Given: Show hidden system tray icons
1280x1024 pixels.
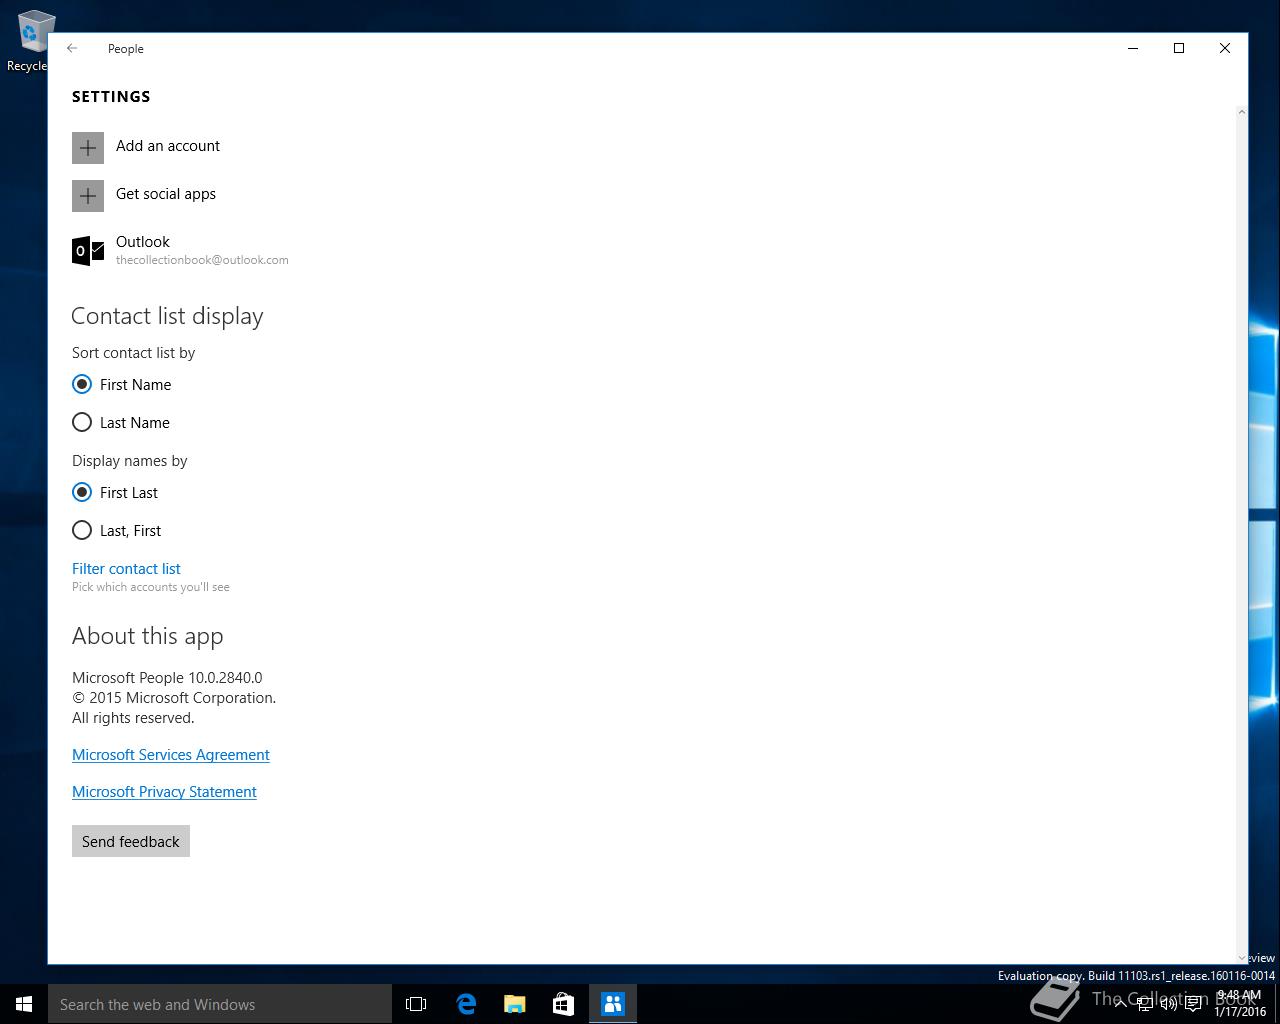Looking at the screenshot, I should 1120,1004.
